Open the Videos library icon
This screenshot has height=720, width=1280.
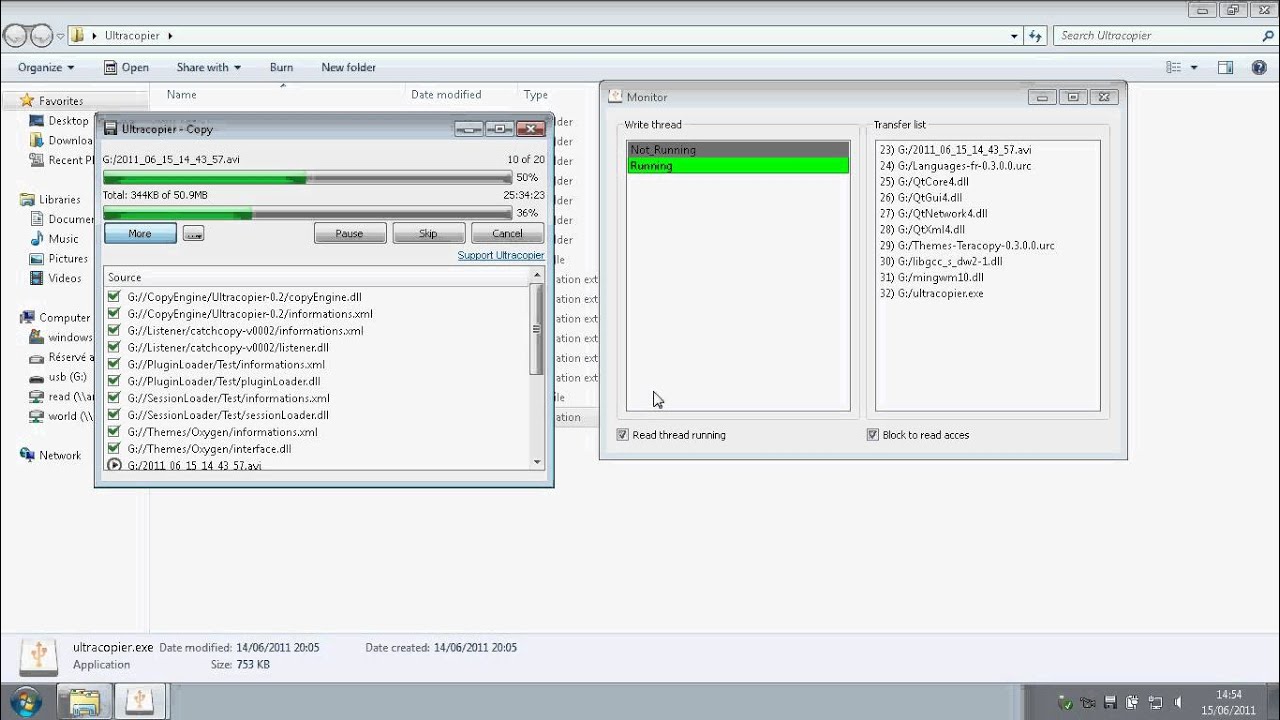tap(37, 278)
